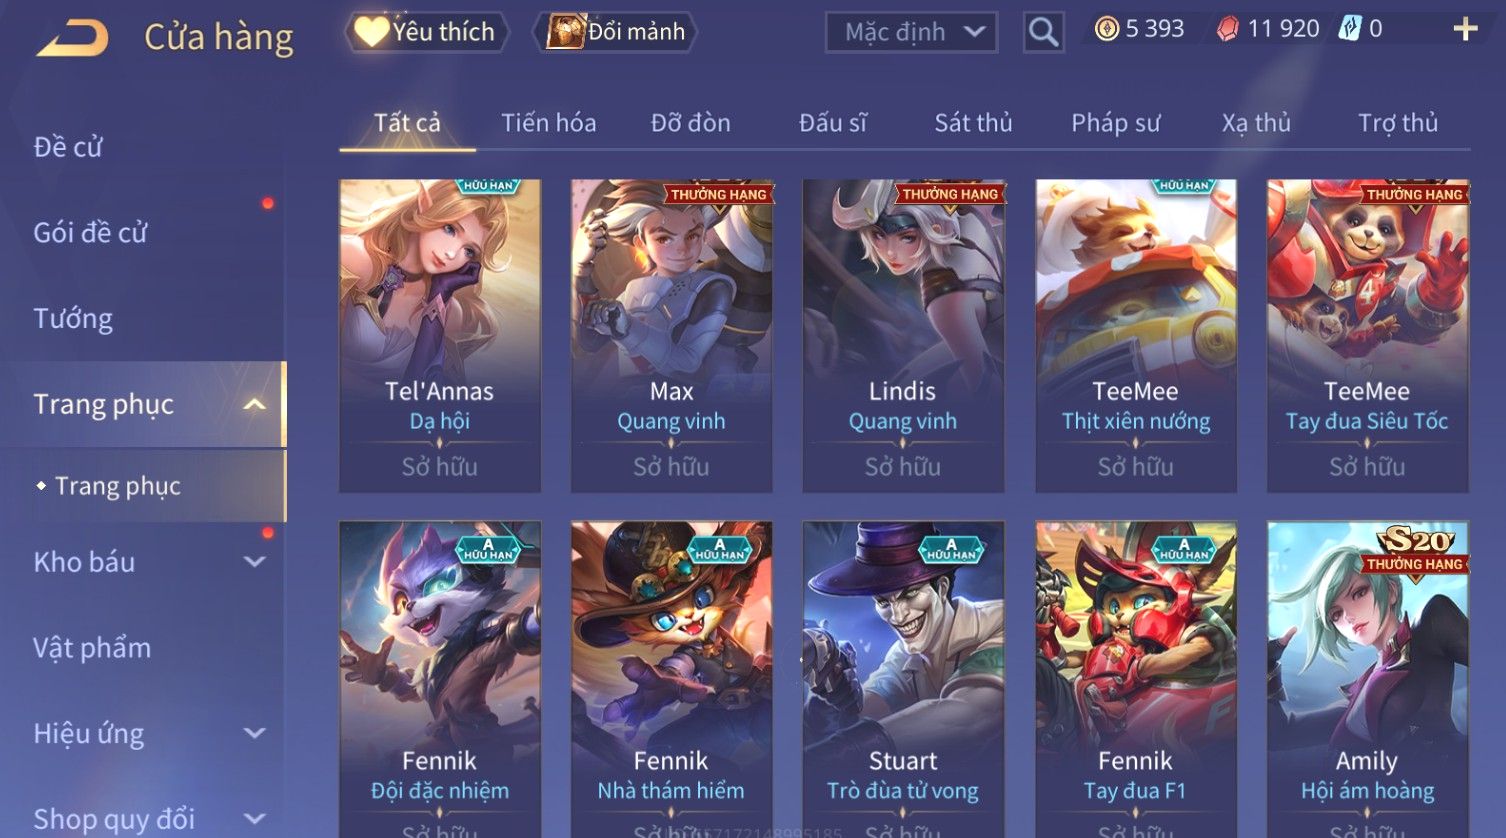Click the red gem balance icon
The height and width of the screenshot is (838, 1506).
coord(1227,29)
